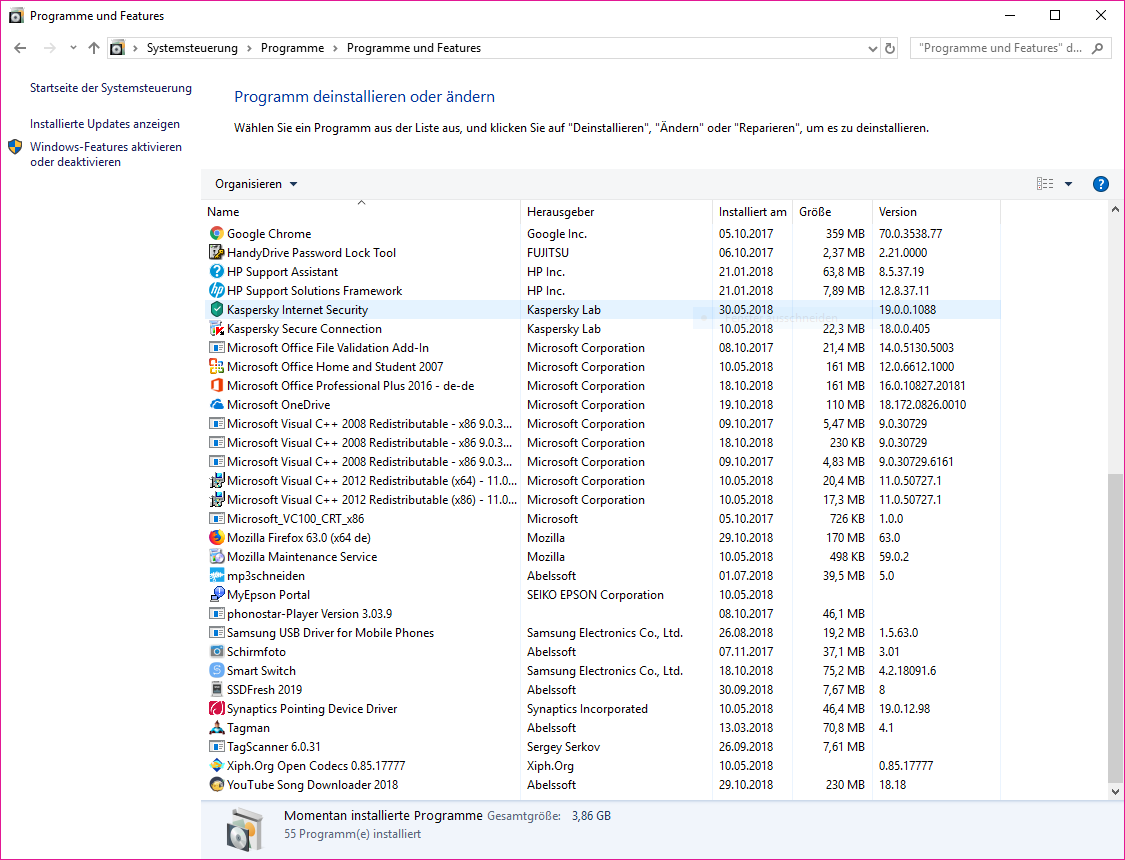Click the Tagman program icon

[216, 728]
